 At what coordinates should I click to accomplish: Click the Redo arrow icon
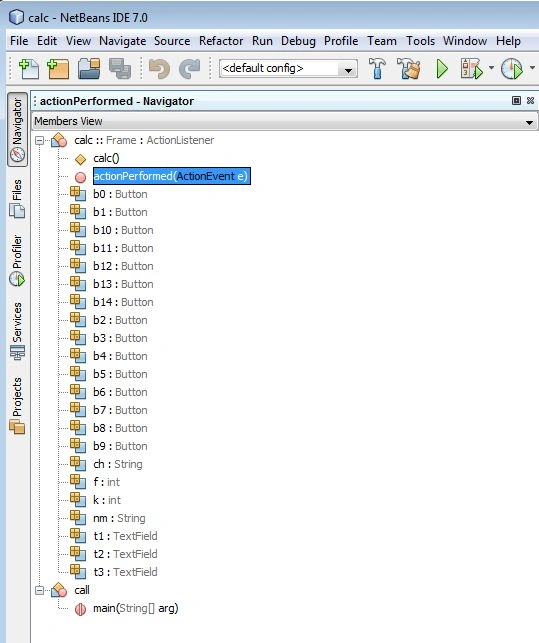189,68
